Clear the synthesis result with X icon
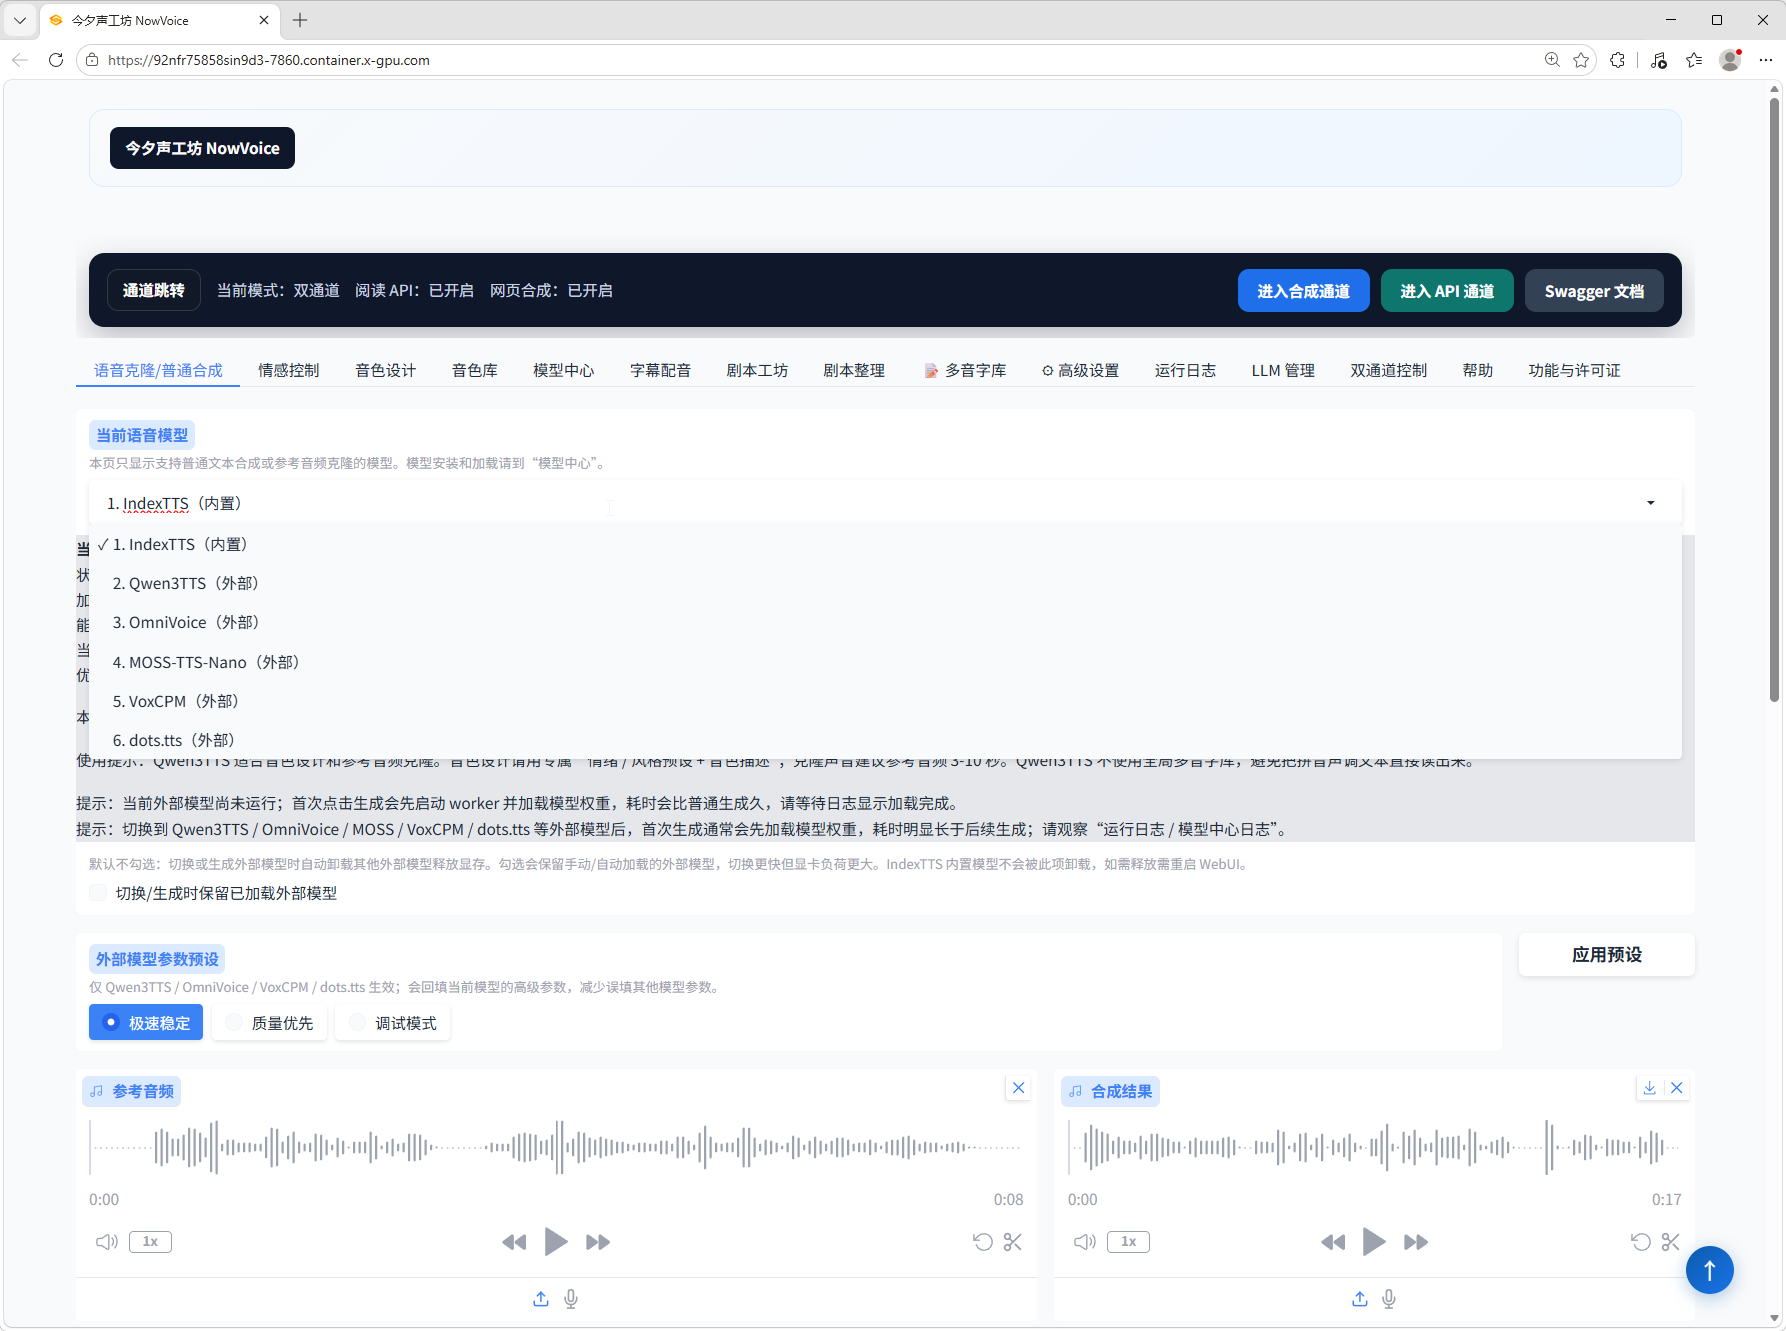The width and height of the screenshot is (1786, 1331). (1677, 1088)
